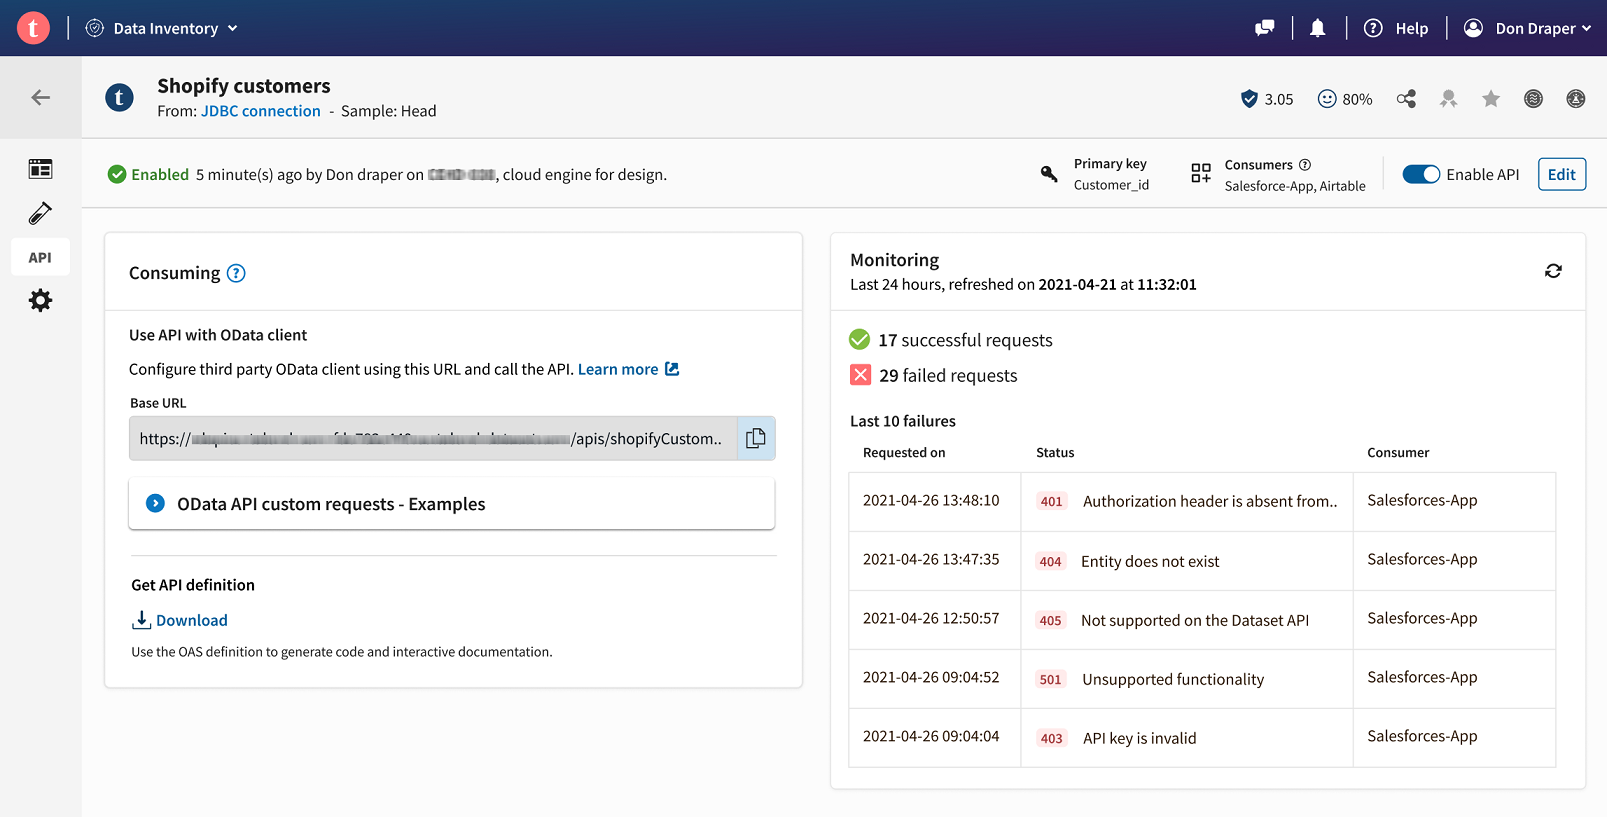Open the chat messages icon
This screenshot has width=1607, height=817.
1265,28
